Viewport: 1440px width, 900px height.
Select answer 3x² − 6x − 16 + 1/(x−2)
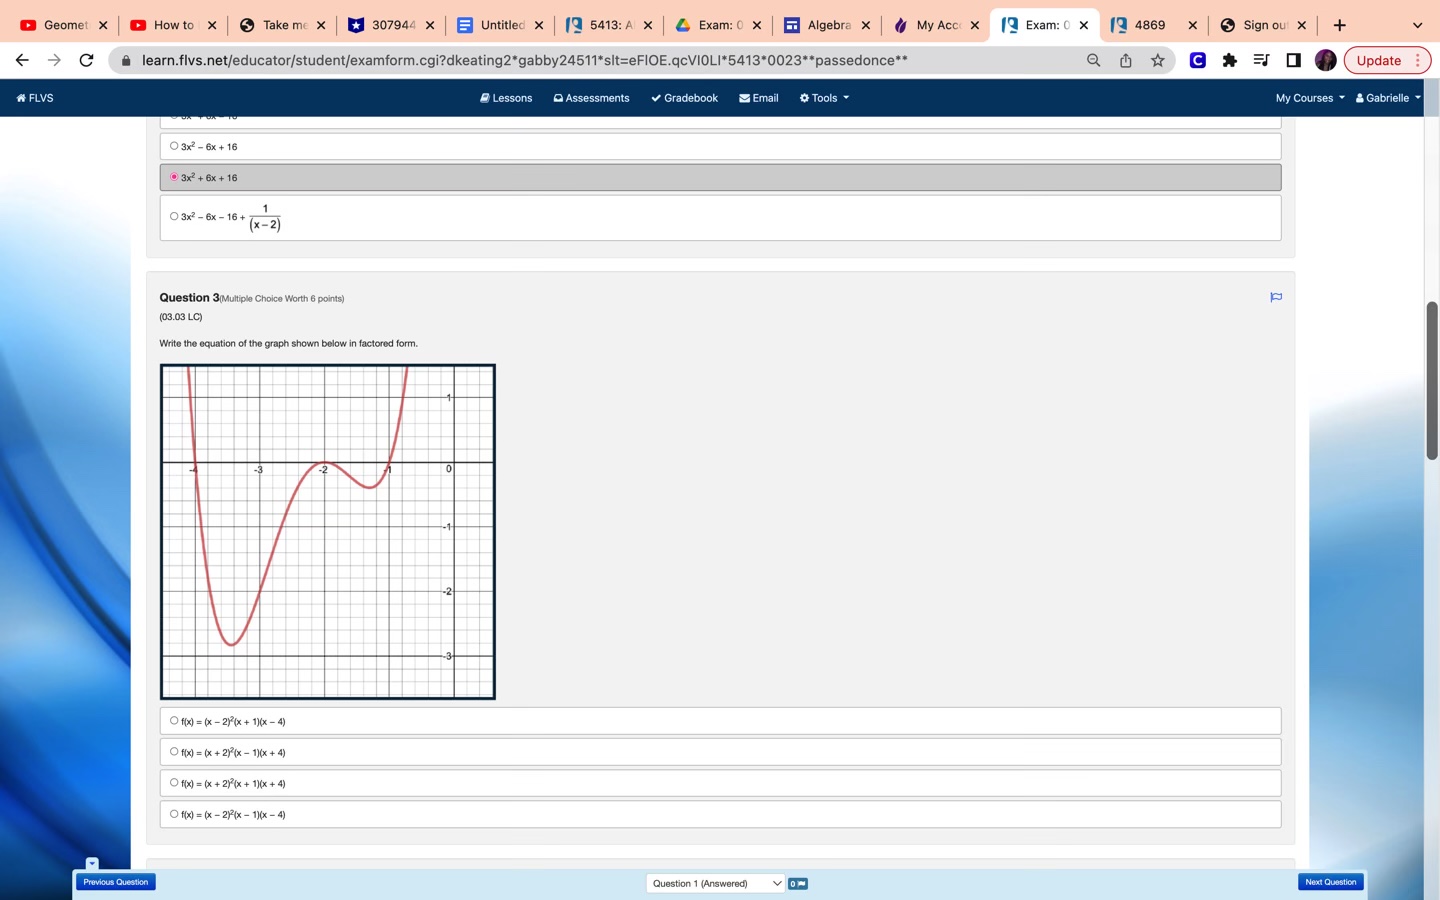pos(720,217)
